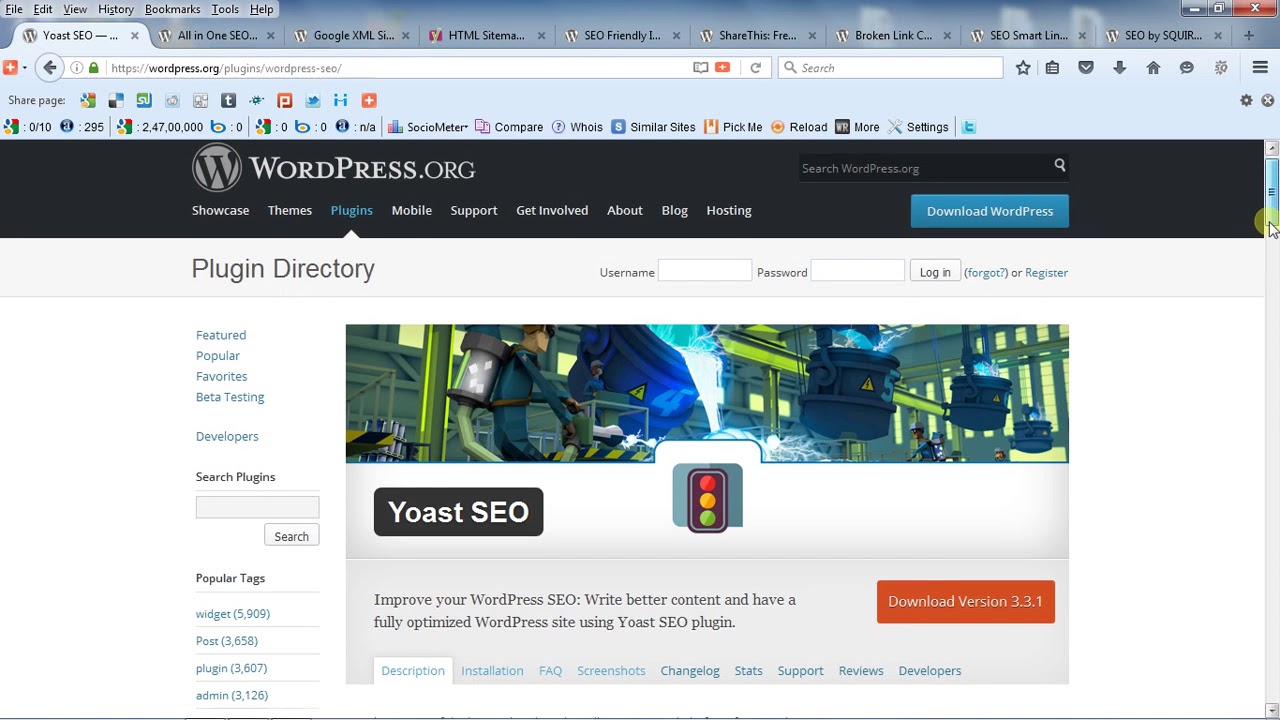The height and width of the screenshot is (720, 1280).
Task: Click the browser Search box
Action: [890, 68]
